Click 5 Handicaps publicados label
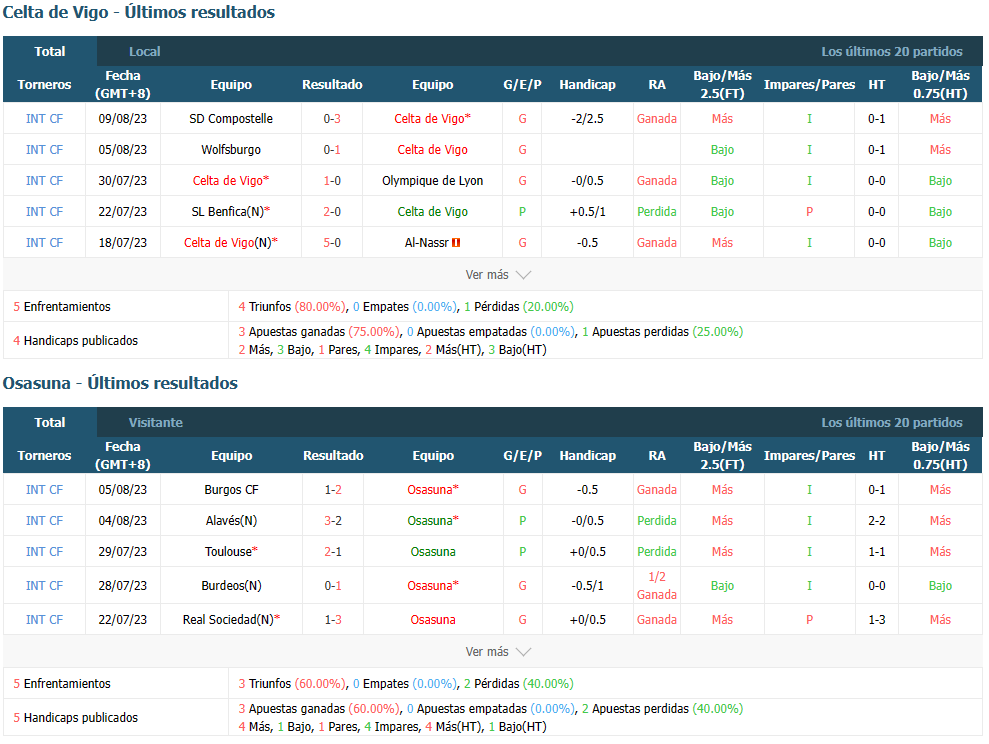The height and width of the screenshot is (744, 989). click(x=75, y=718)
